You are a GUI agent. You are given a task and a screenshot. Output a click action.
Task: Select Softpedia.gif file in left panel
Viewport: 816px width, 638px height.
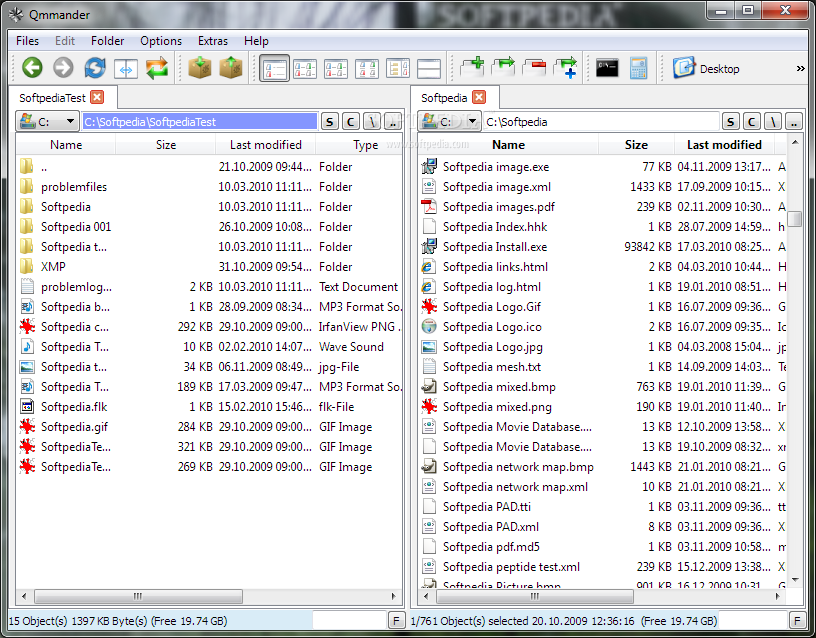[x=74, y=427]
